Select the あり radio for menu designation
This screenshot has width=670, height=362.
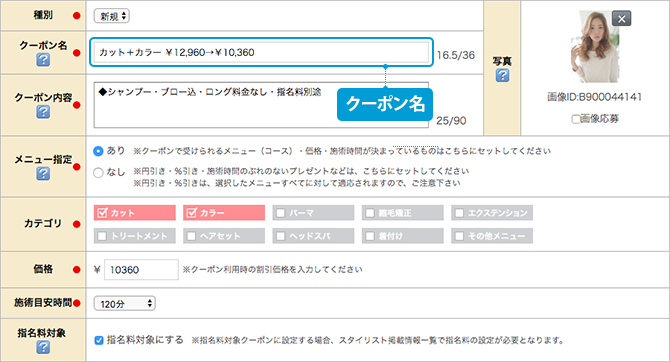98,151
